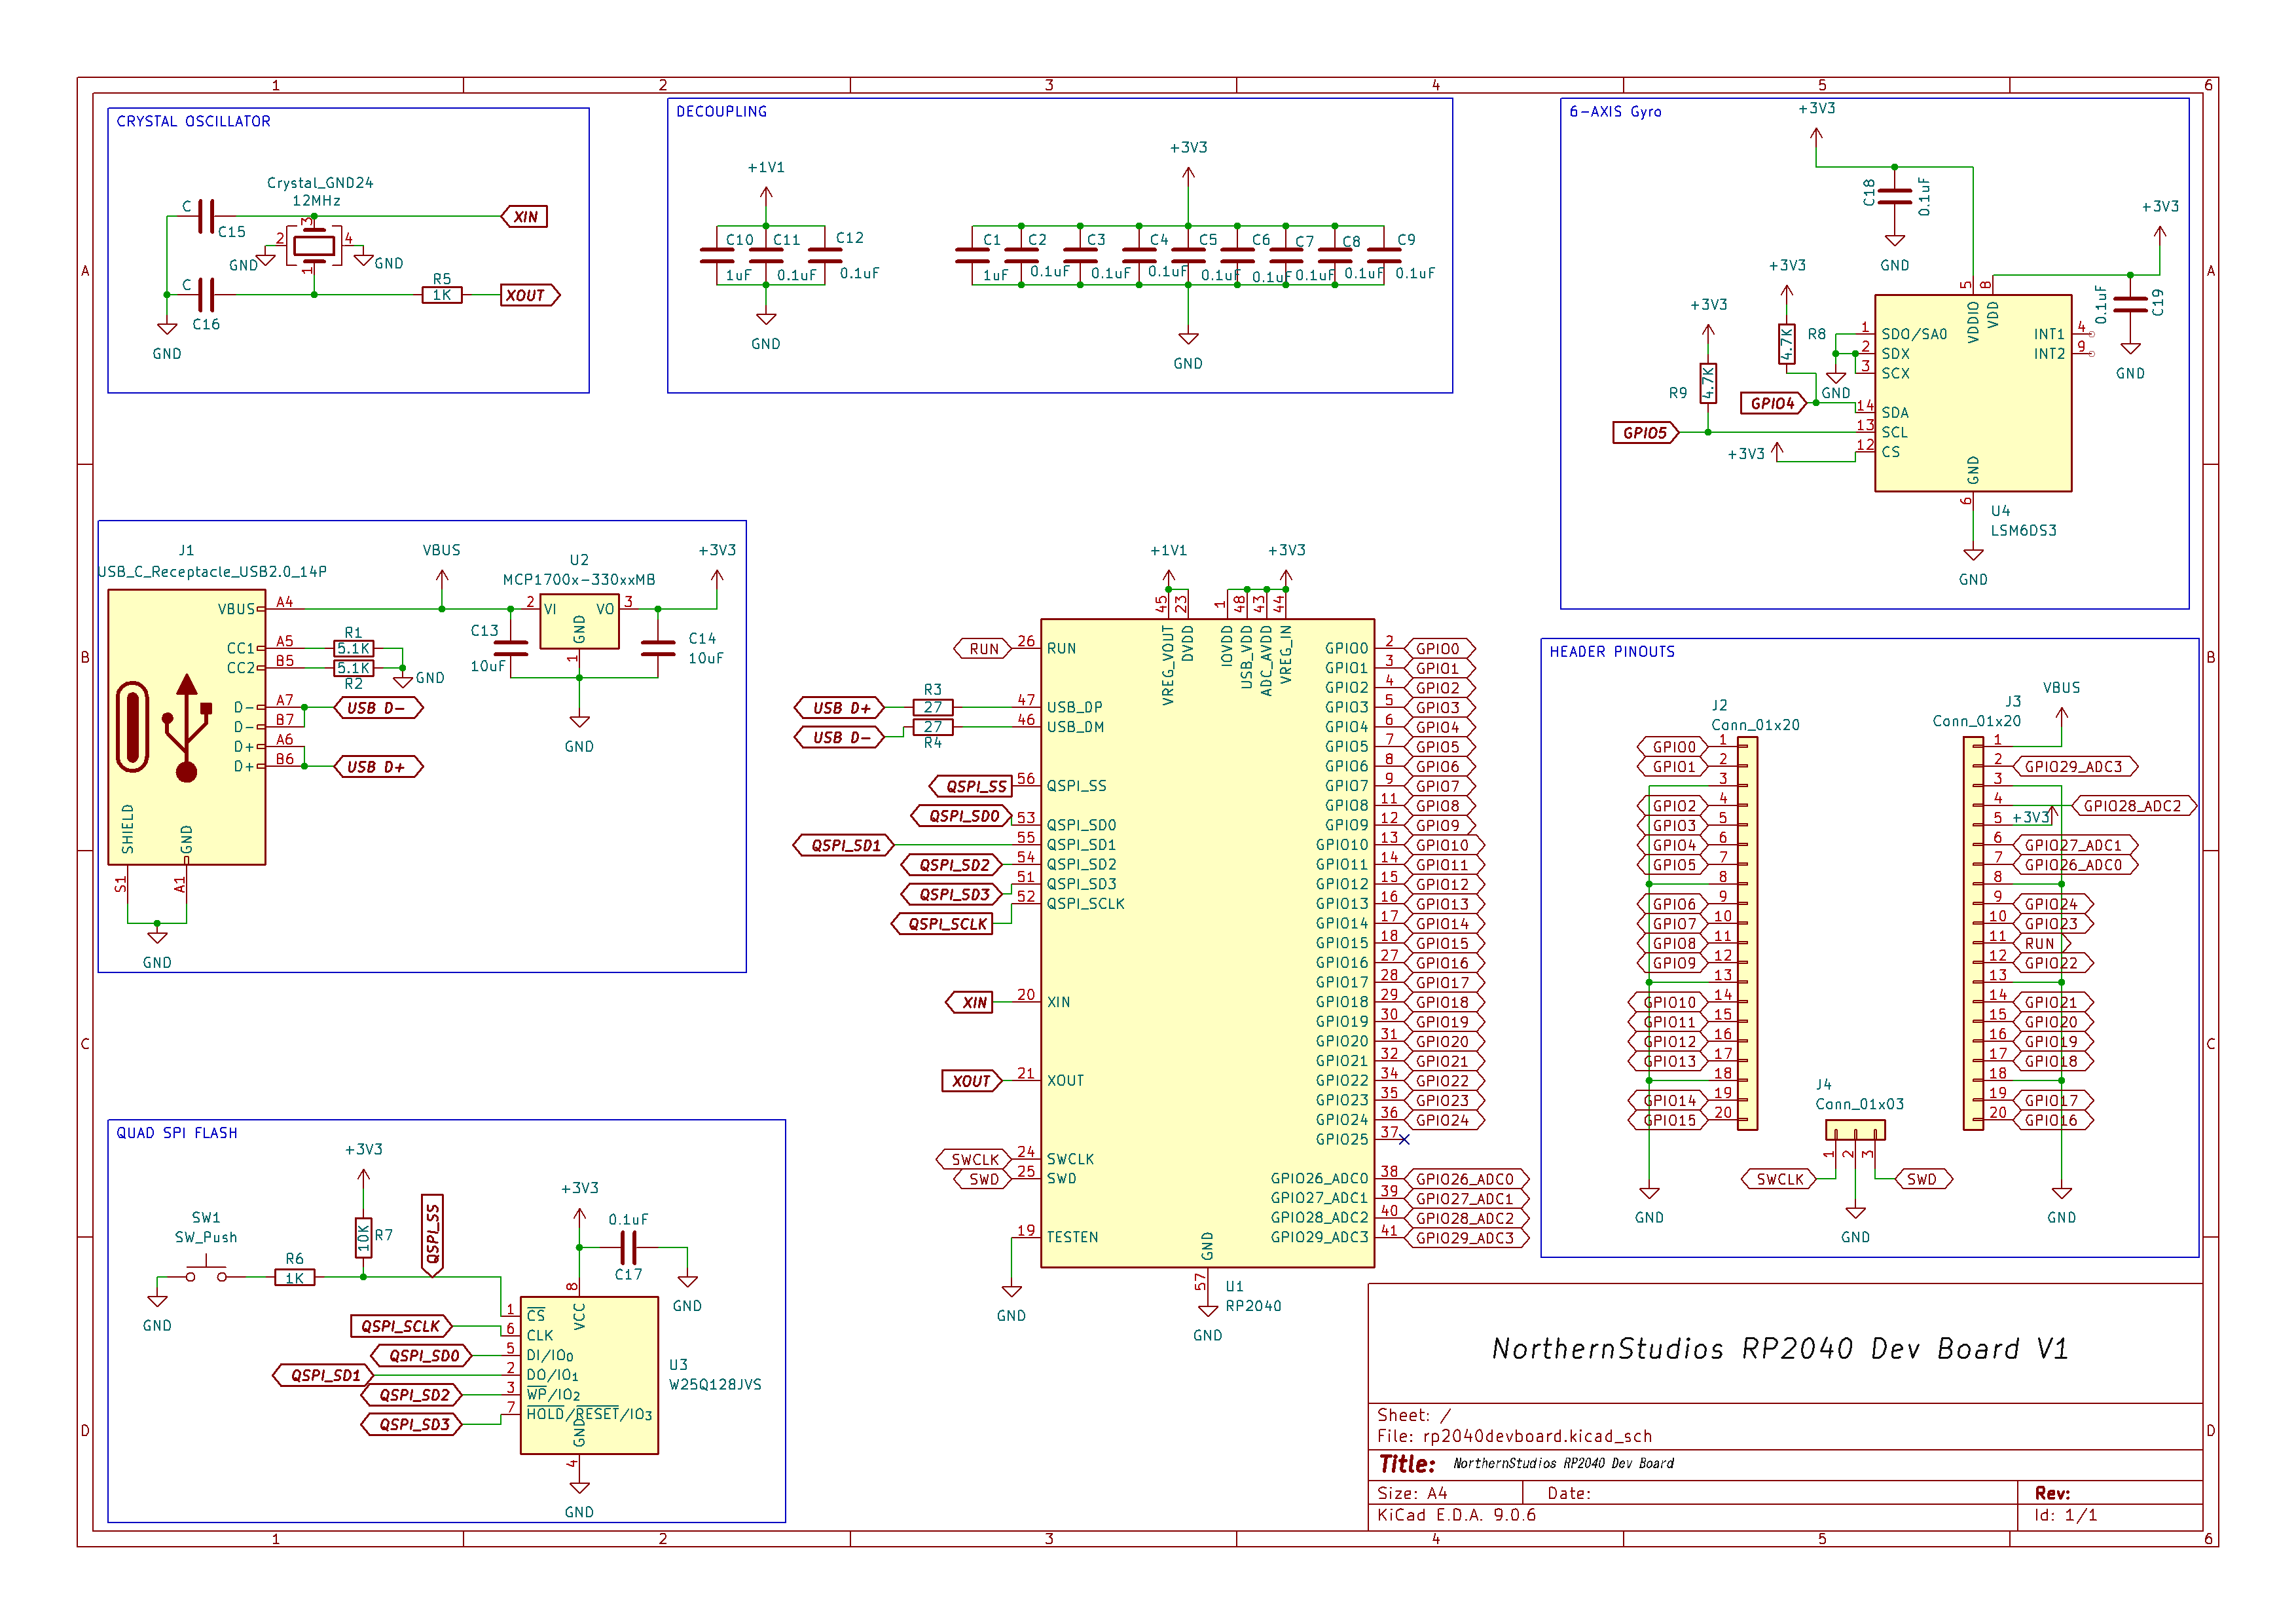The width and height of the screenshot is (2296, 1624).
Task: Select the J4 three-pin connector symbol
Action: pos(1855,1130)
